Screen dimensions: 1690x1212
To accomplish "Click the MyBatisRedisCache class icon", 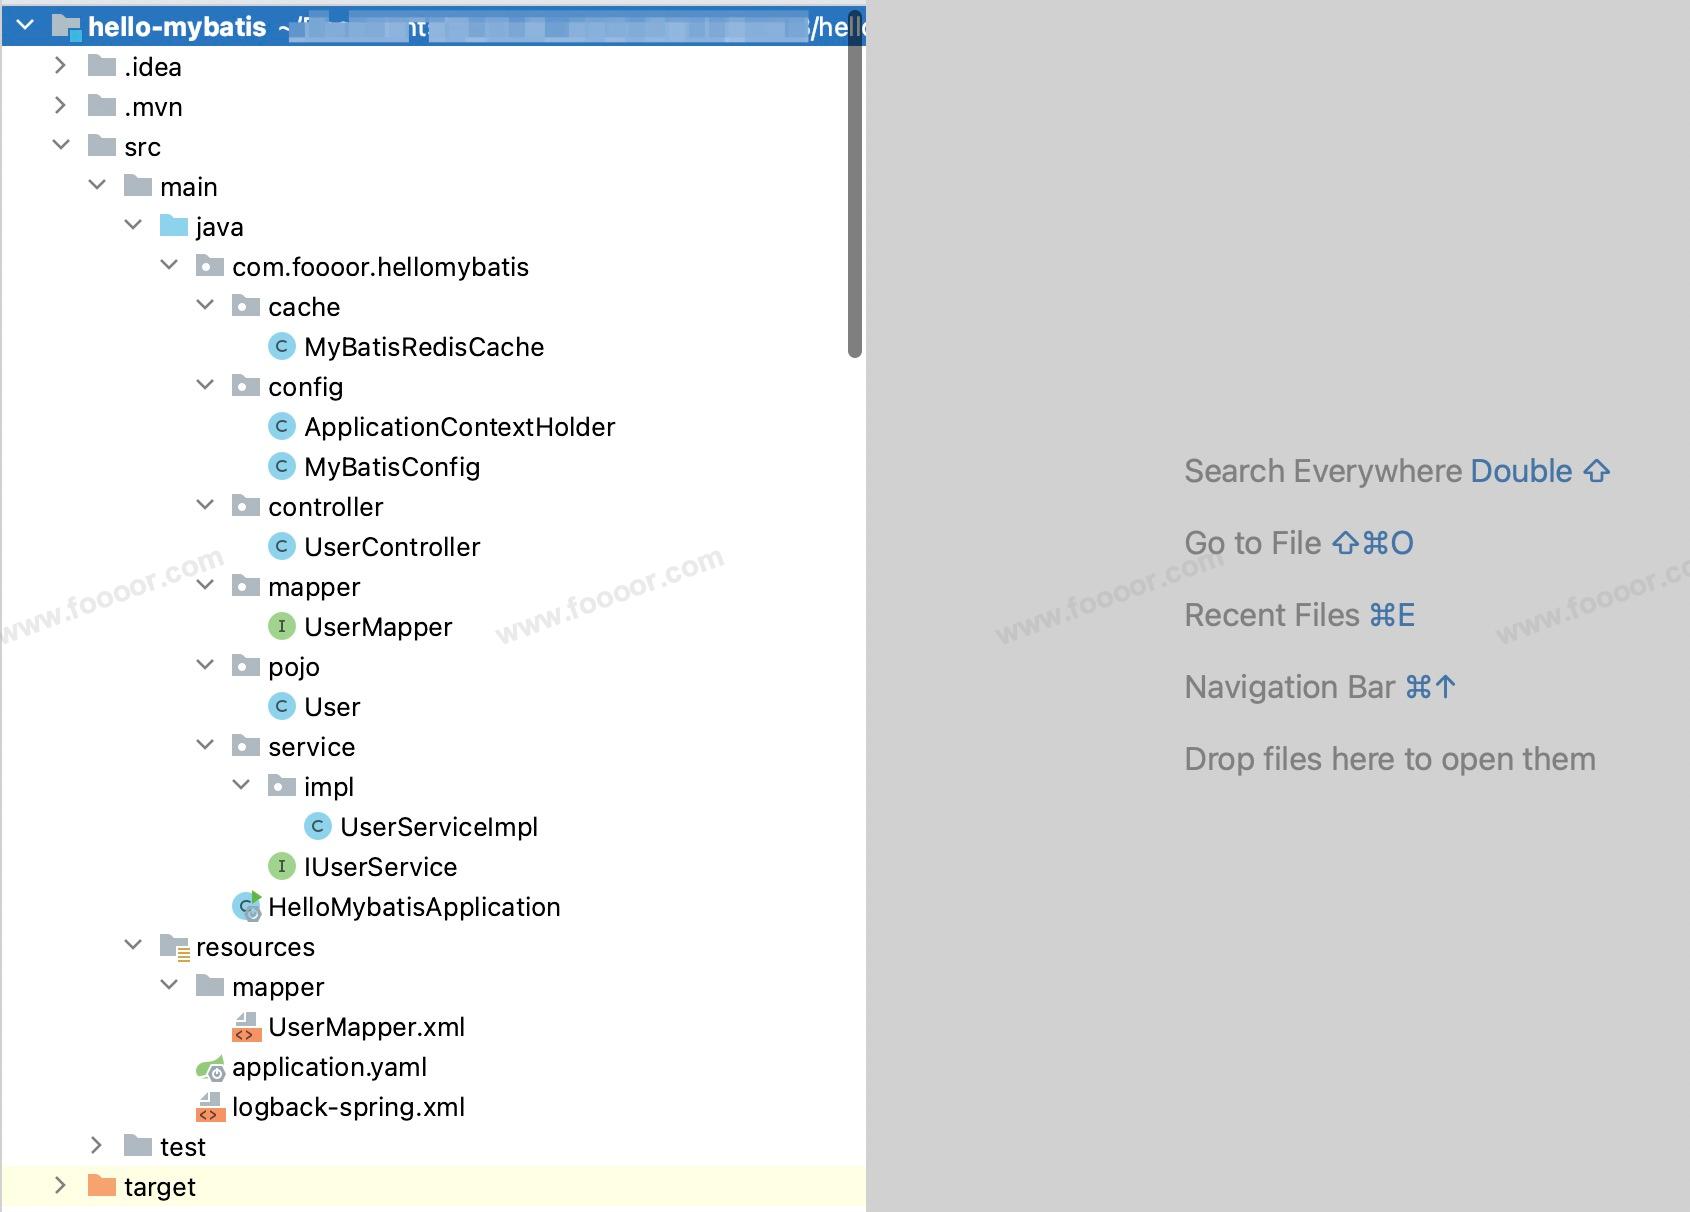I will (x=282, y=347).
